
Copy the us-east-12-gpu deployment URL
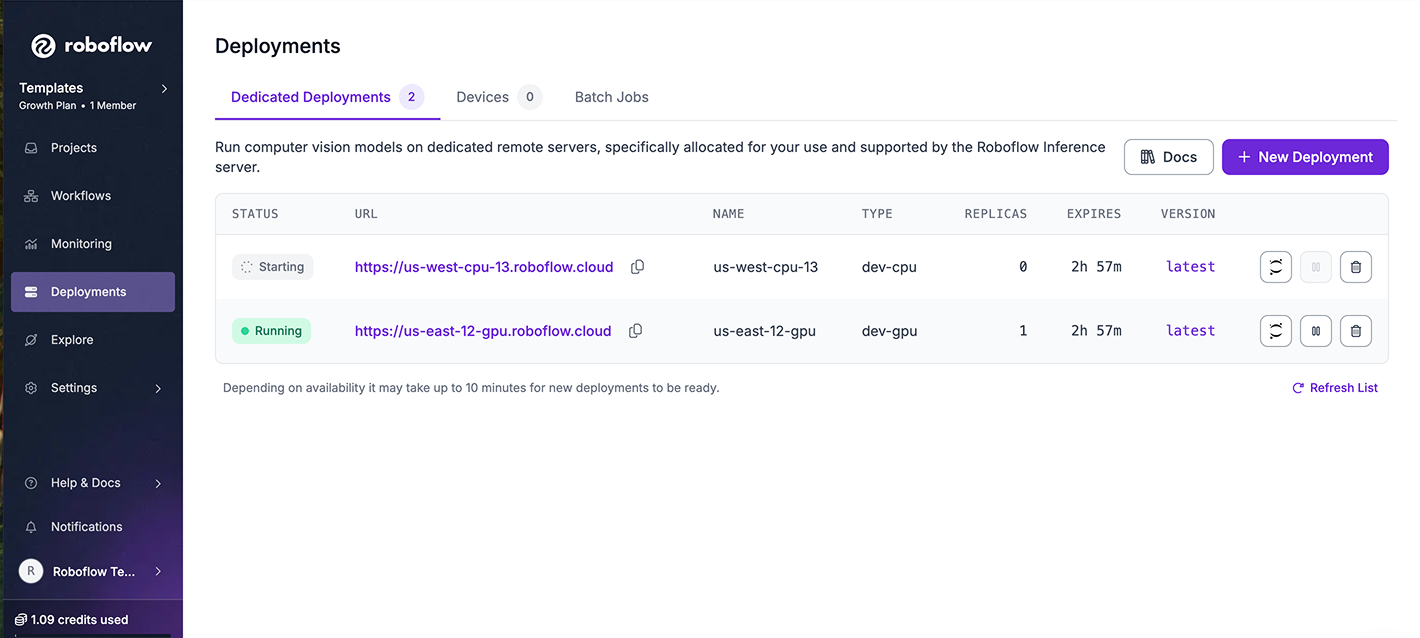click(x=635, y=331)
